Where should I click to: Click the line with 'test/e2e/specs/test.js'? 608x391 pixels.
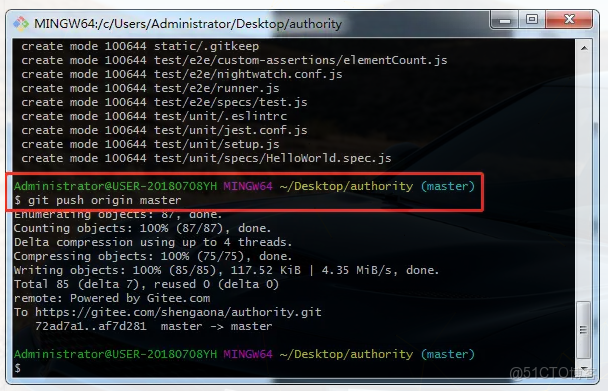pos(164,102)
